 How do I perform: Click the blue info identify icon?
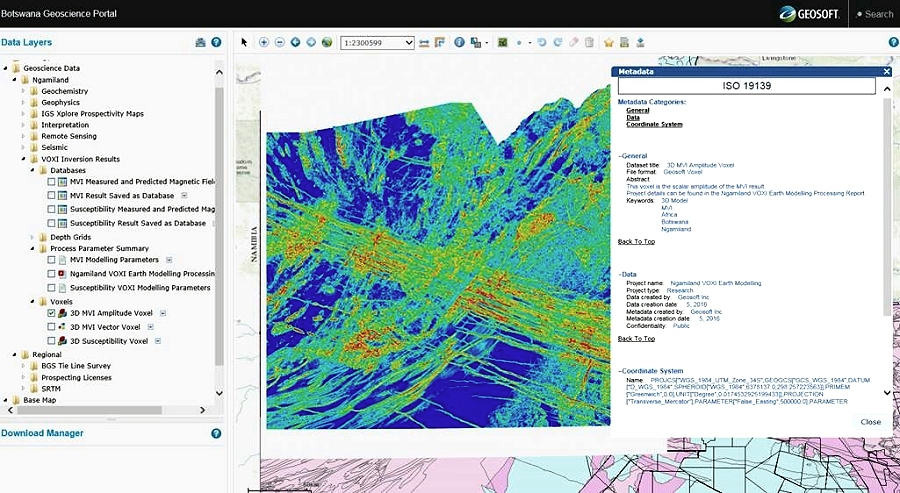[x=459, y=43]
